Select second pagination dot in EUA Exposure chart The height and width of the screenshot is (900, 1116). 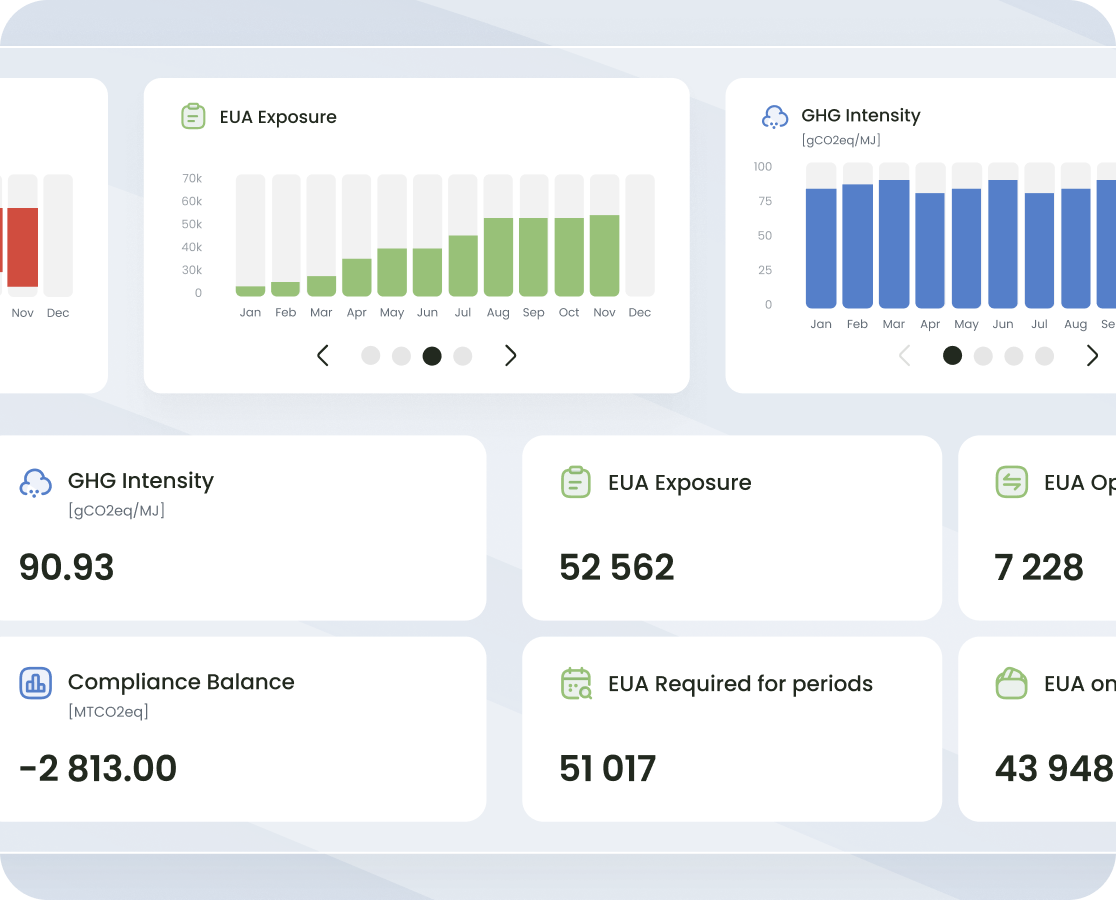(x=401, y=355)
